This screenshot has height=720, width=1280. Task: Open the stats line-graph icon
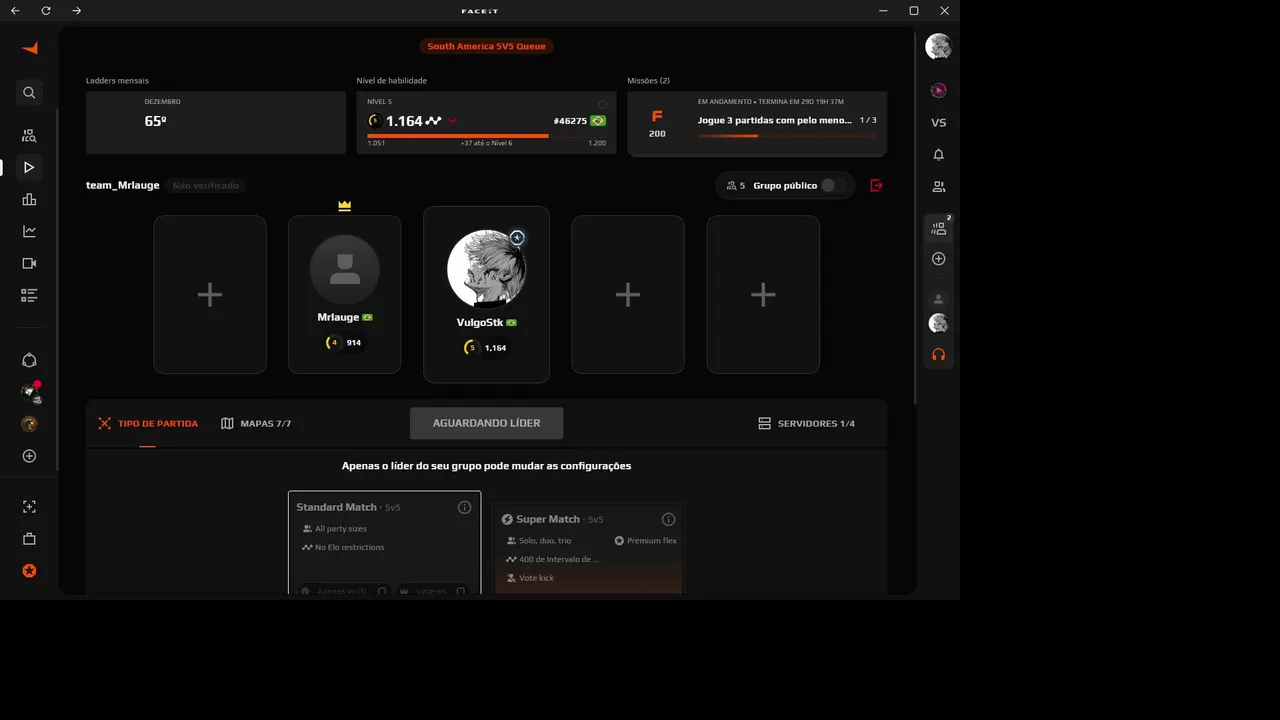(29, 231)
